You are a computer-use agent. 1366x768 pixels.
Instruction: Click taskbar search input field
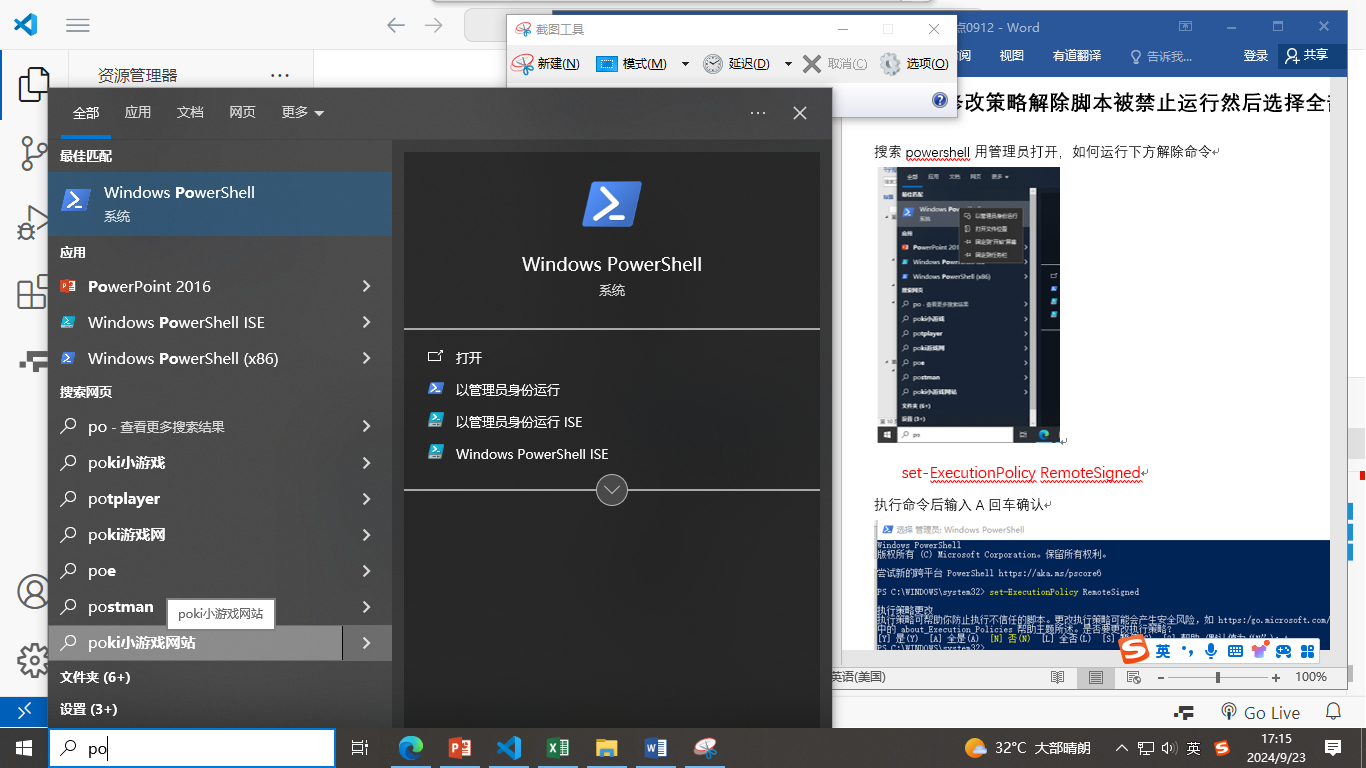[x=192, y=748]
